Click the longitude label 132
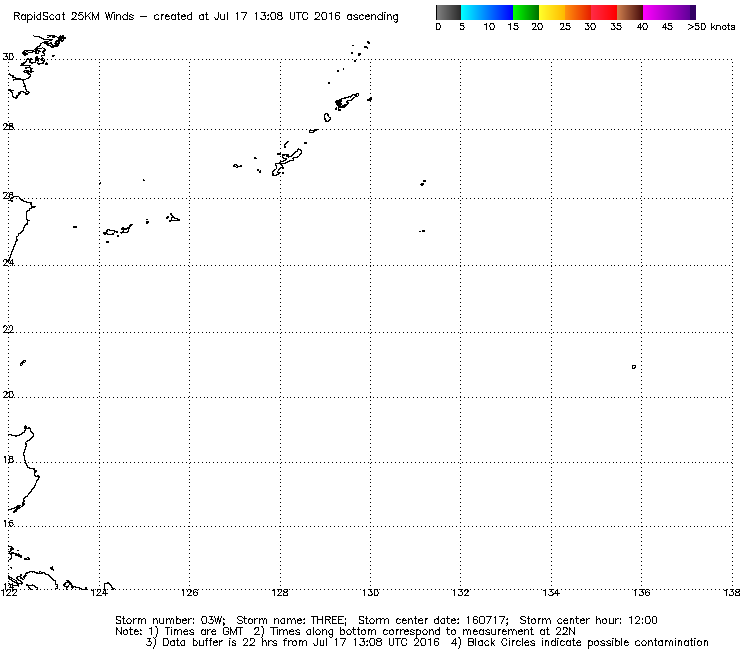Screen dimensions: 740x650 (461, 592)
